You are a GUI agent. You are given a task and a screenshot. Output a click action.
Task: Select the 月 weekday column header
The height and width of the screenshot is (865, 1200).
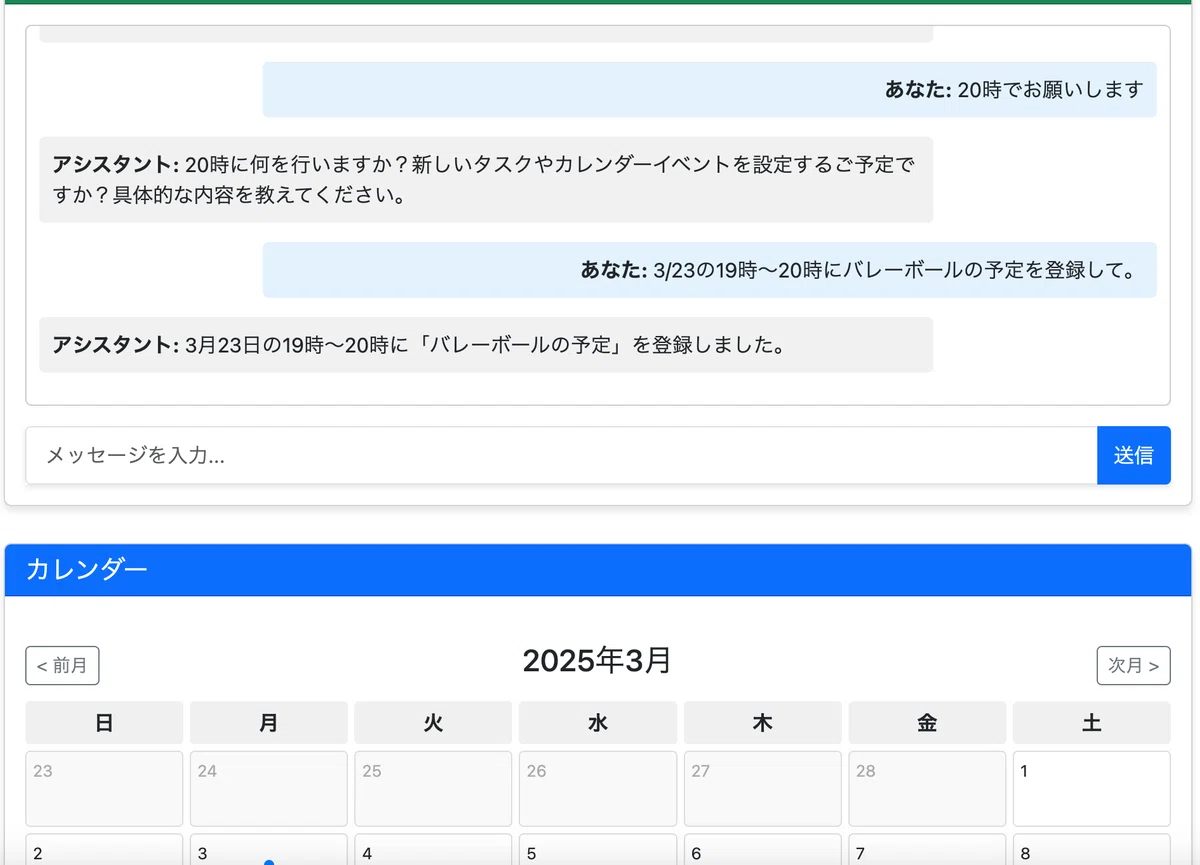(269, 722)
